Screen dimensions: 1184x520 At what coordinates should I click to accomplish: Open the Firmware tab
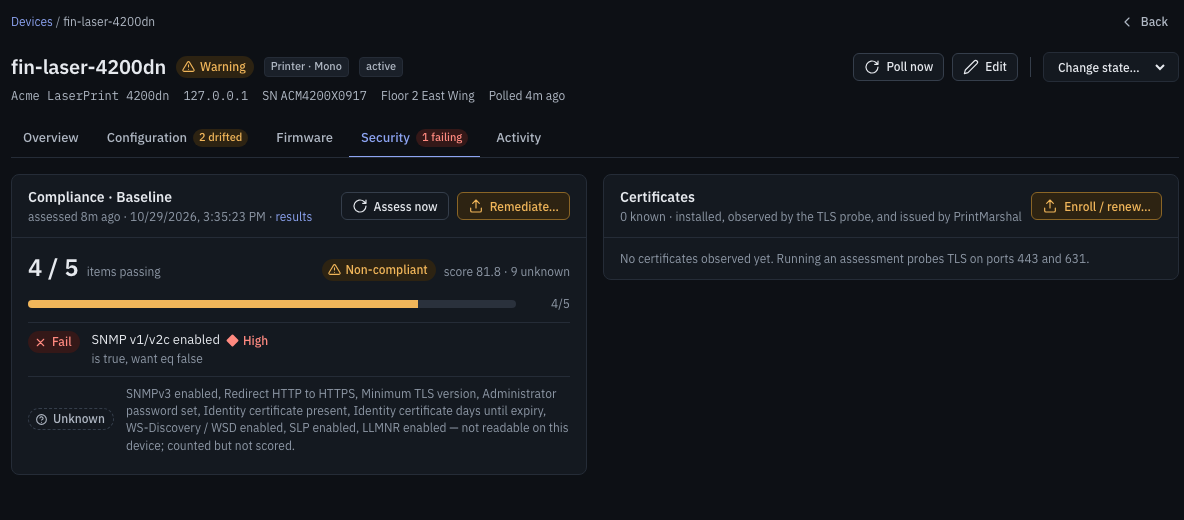coord(304,137)
